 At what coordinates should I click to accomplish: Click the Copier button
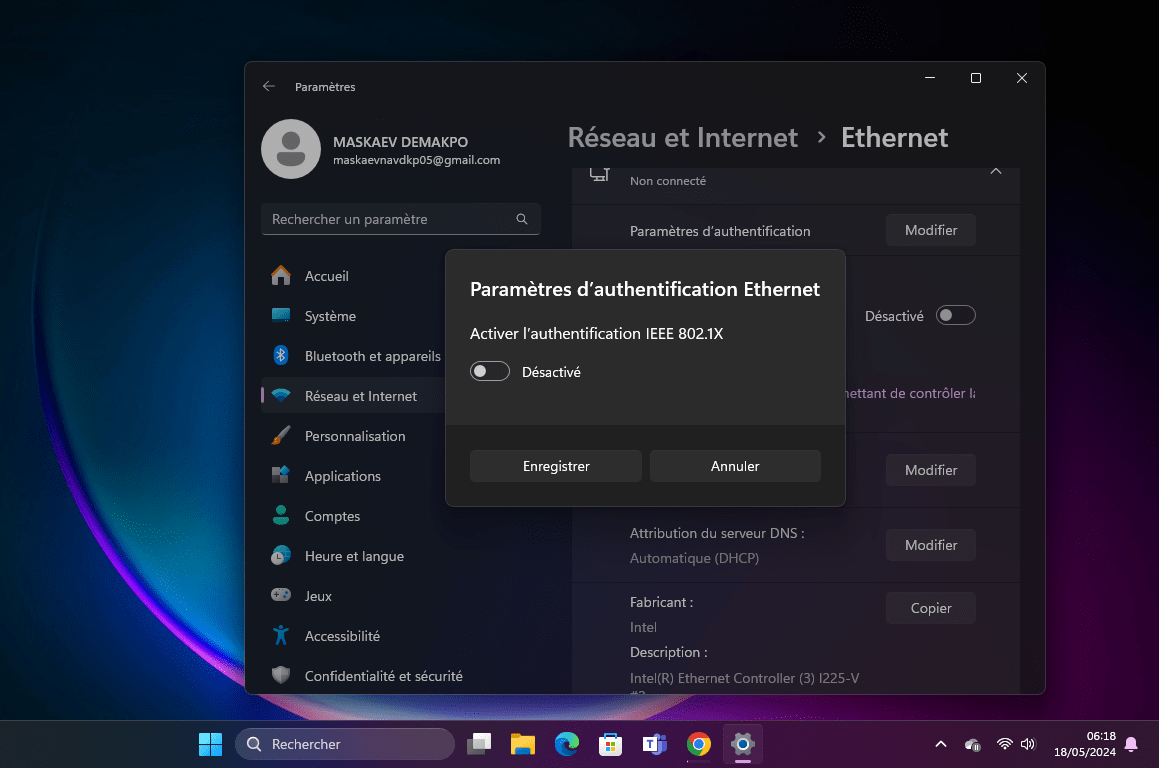coord(931,608)
